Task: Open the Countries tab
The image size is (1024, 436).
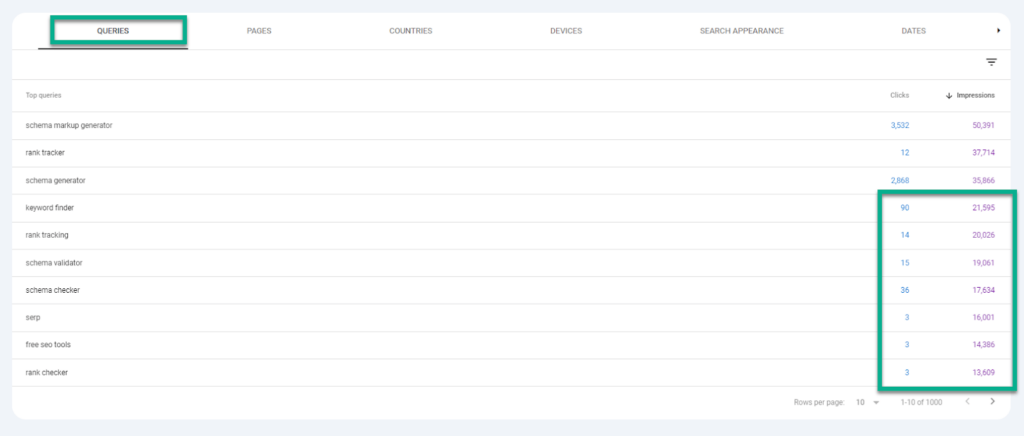Action: pos(410,31)
